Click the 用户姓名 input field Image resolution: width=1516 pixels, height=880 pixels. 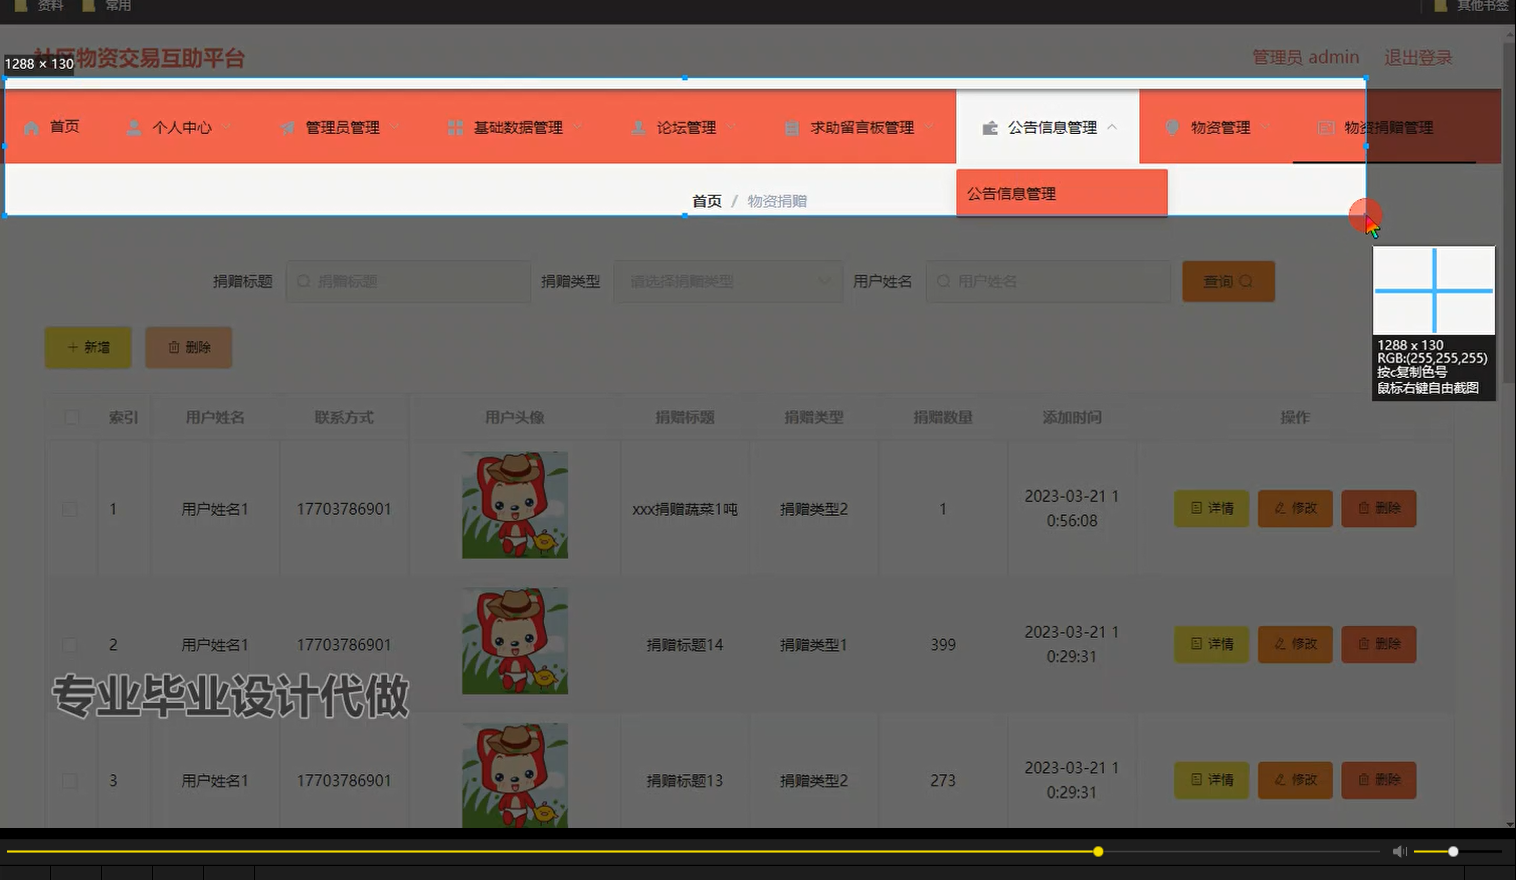1048,282
